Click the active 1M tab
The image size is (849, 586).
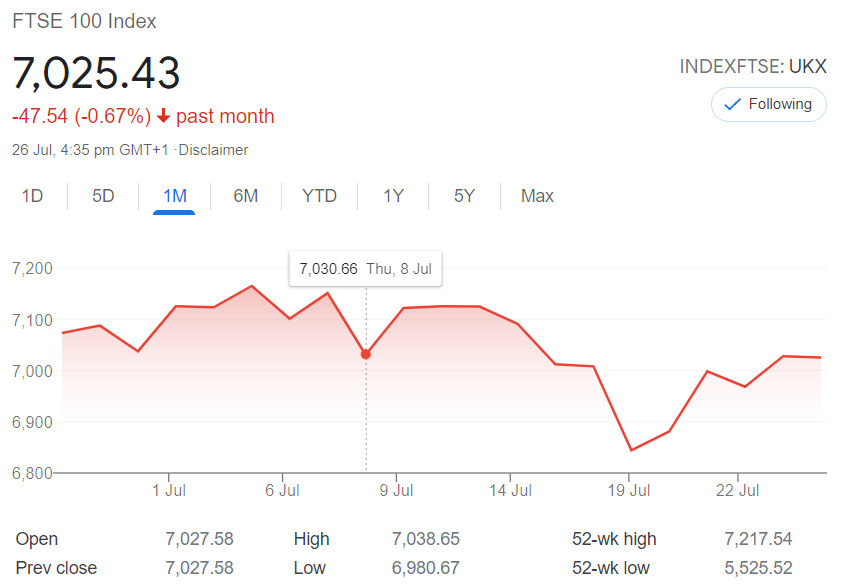coord(175,196)
